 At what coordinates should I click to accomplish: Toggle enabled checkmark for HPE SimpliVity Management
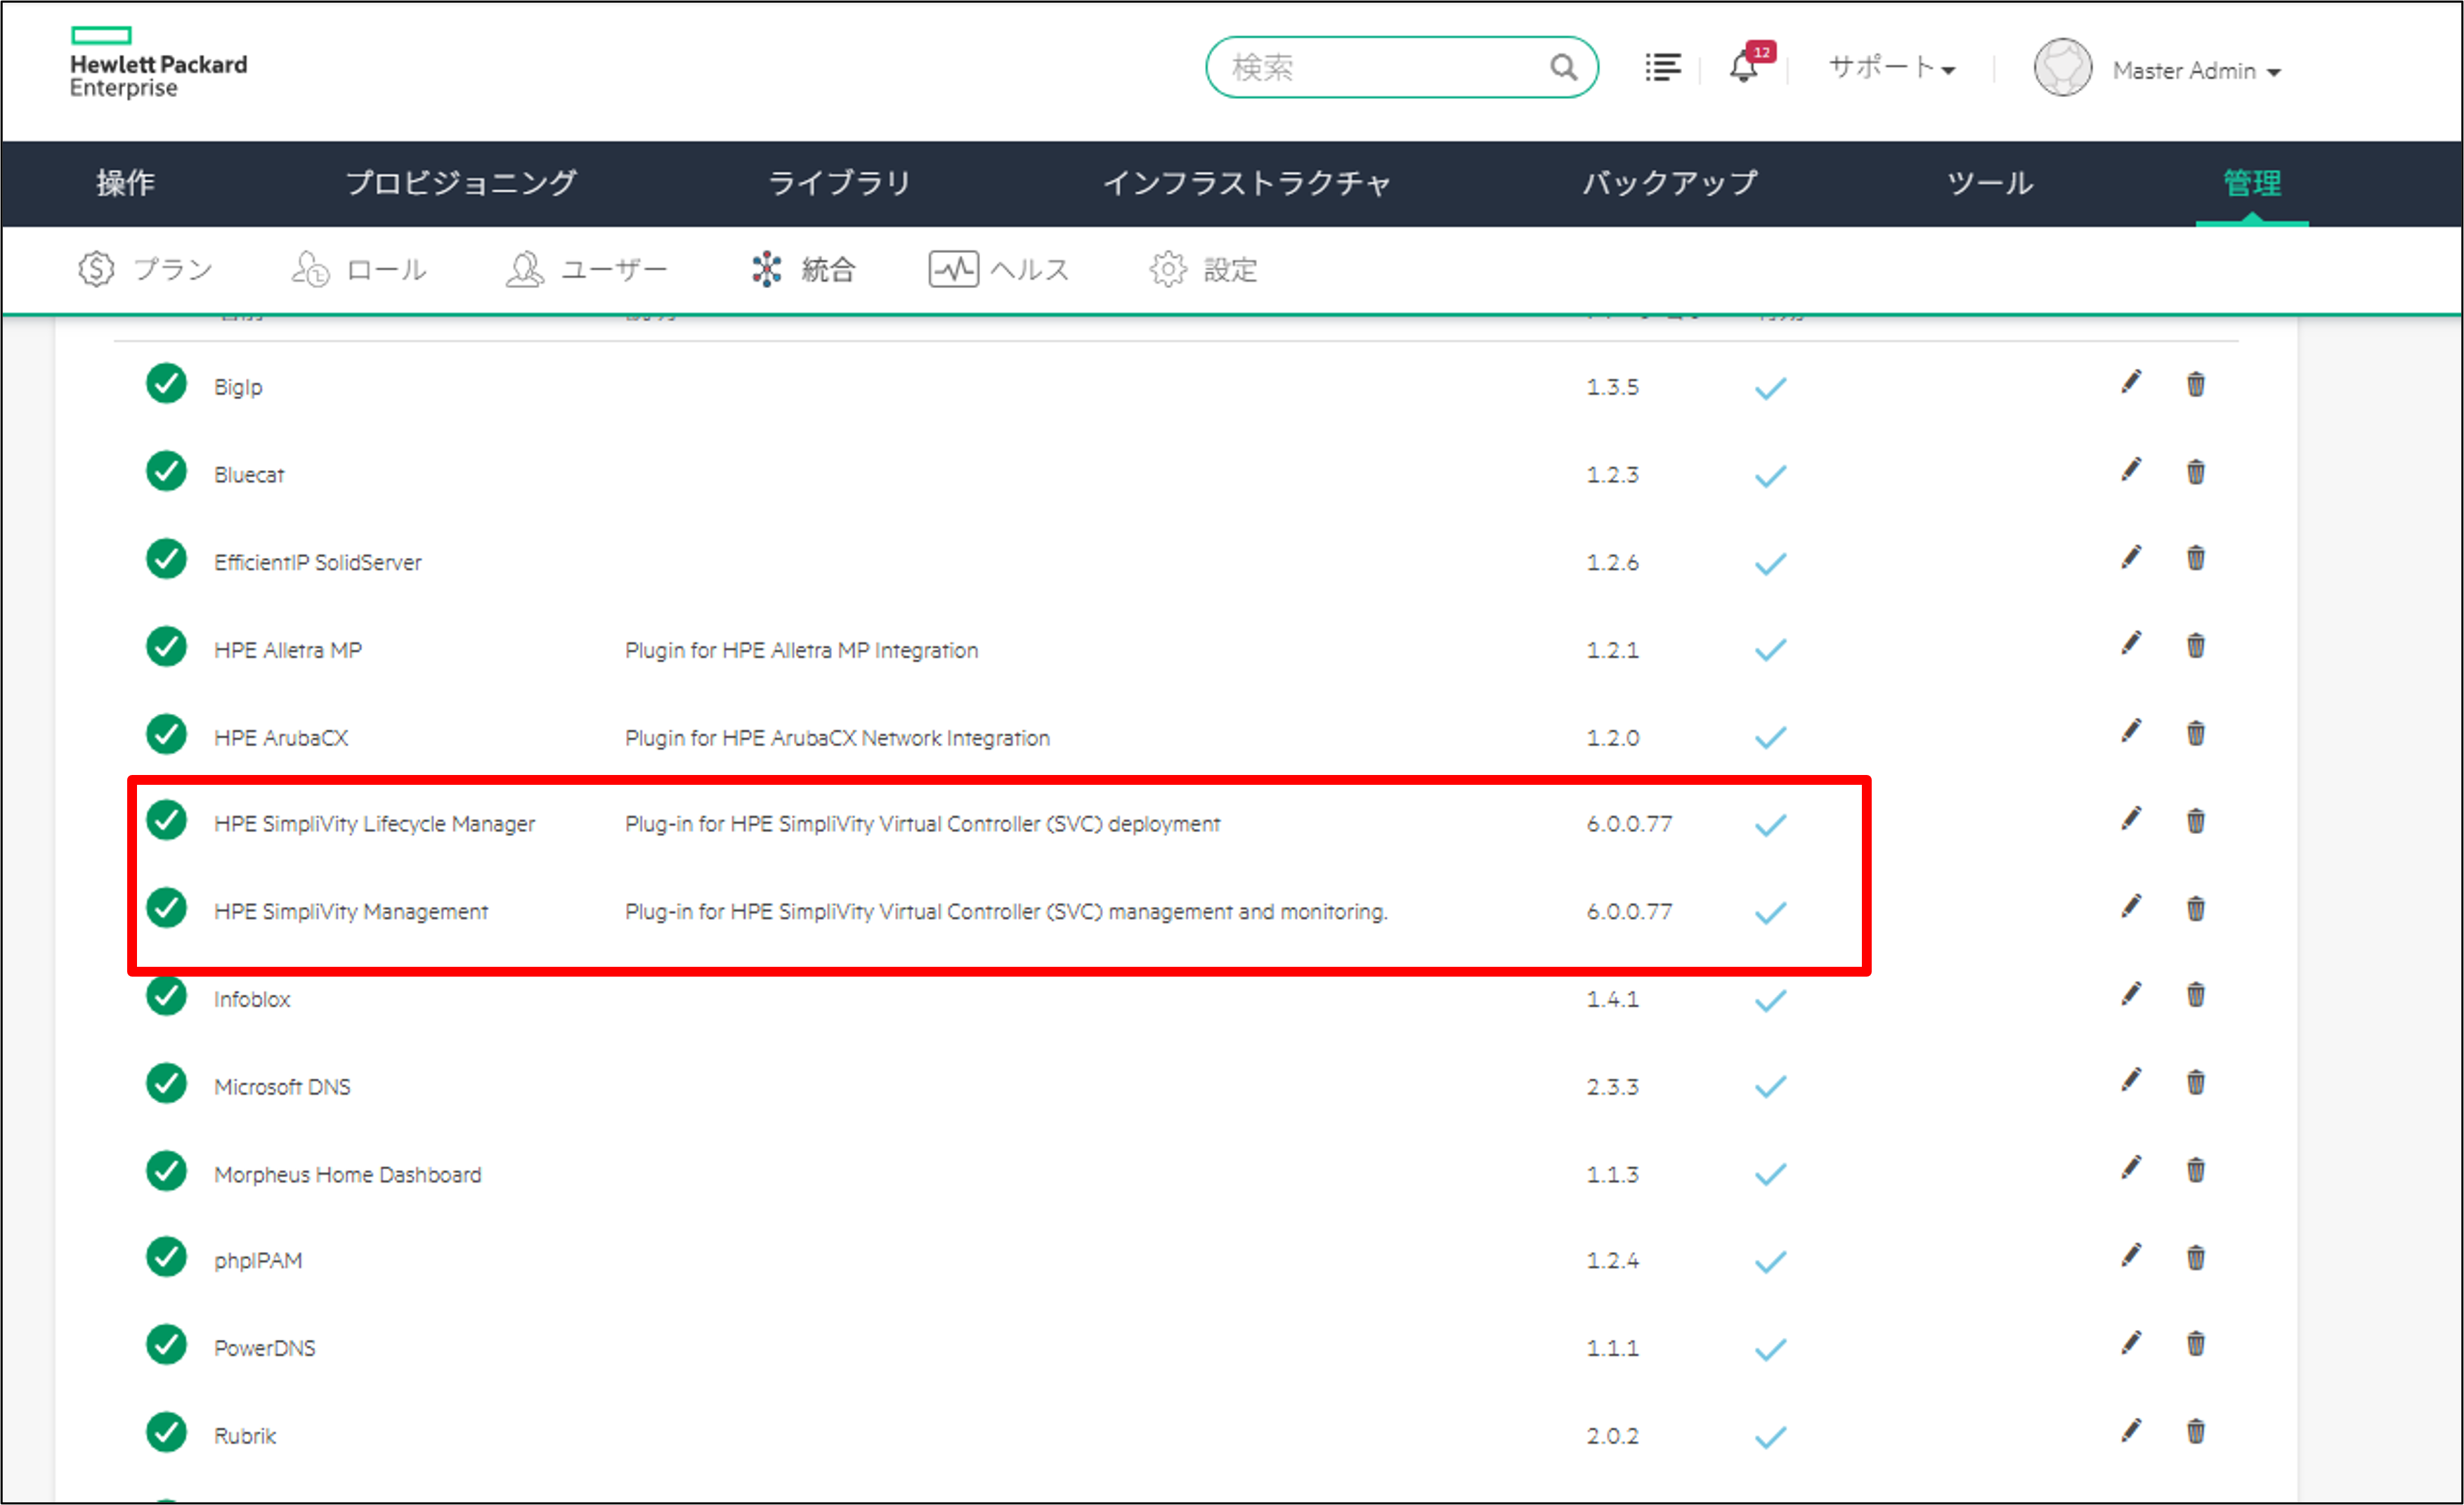[x=1770, y=913]
